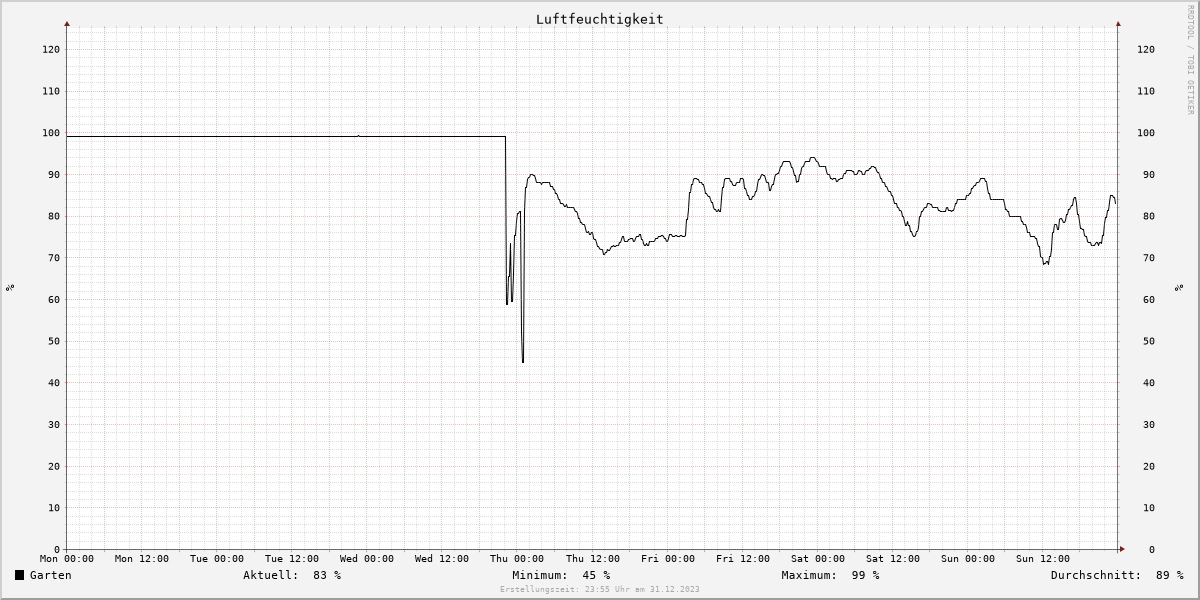1200x600 pixels.
Task: Select the 70 label on the left axis
Action: [55, 258]
